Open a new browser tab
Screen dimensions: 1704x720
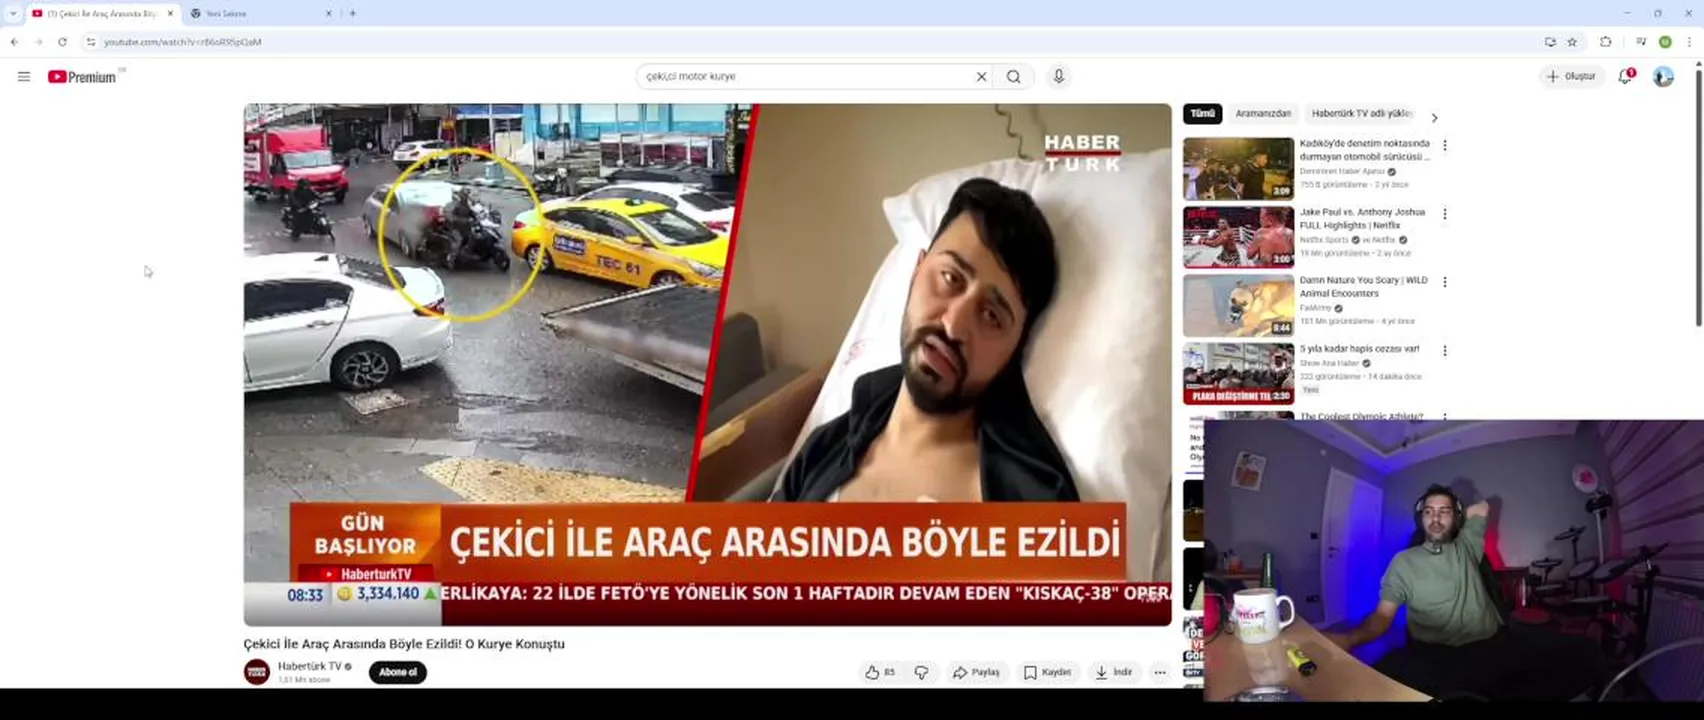(x=352, y=13)
